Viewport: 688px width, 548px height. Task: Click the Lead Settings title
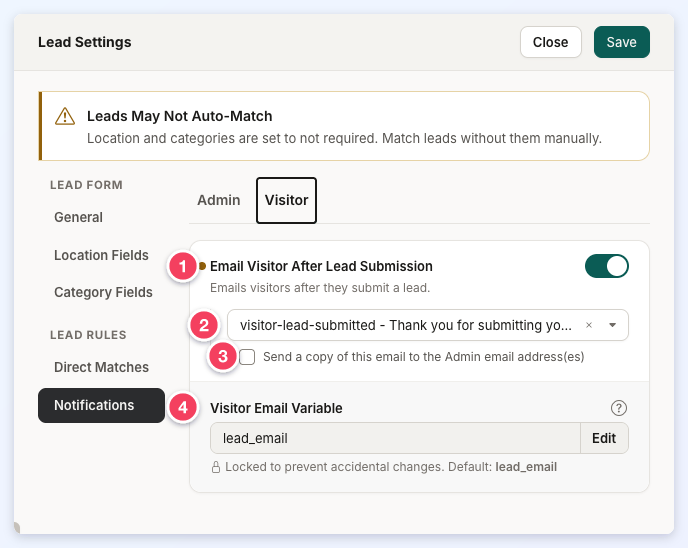tap(85, 42)
